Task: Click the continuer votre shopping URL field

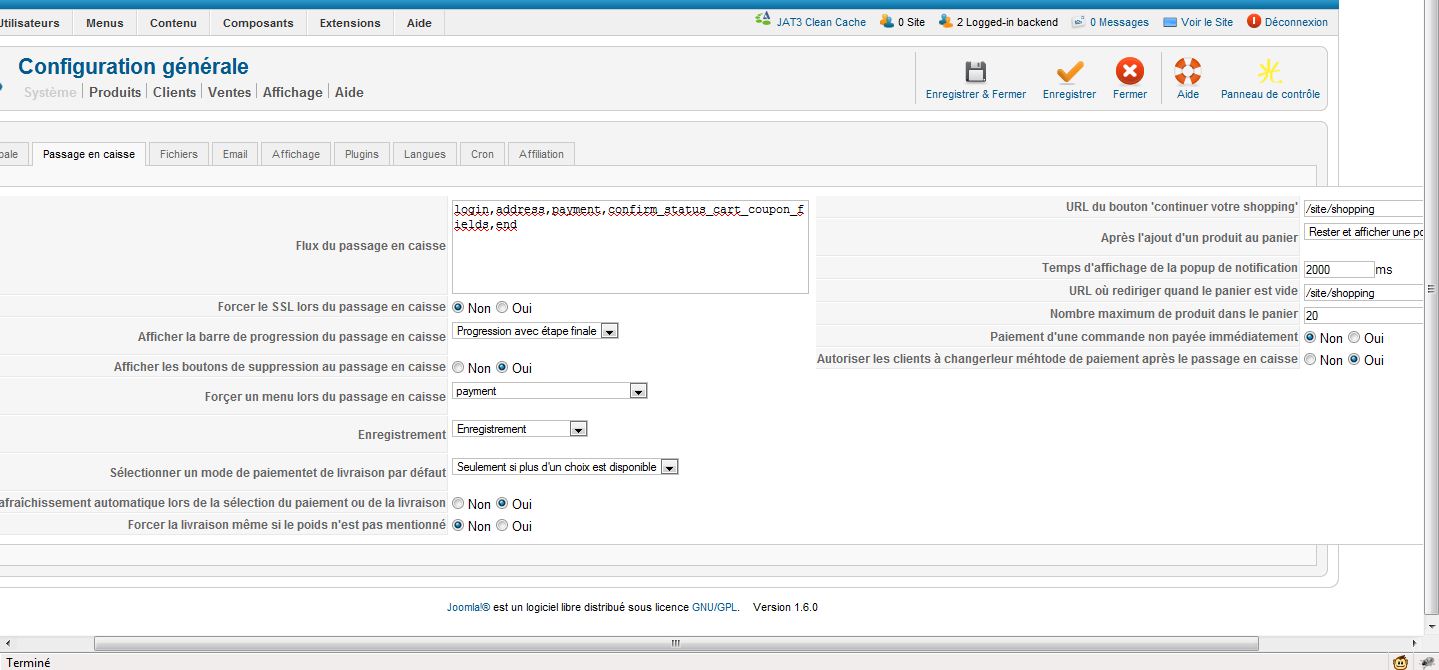Action: tap(1364, 209)
